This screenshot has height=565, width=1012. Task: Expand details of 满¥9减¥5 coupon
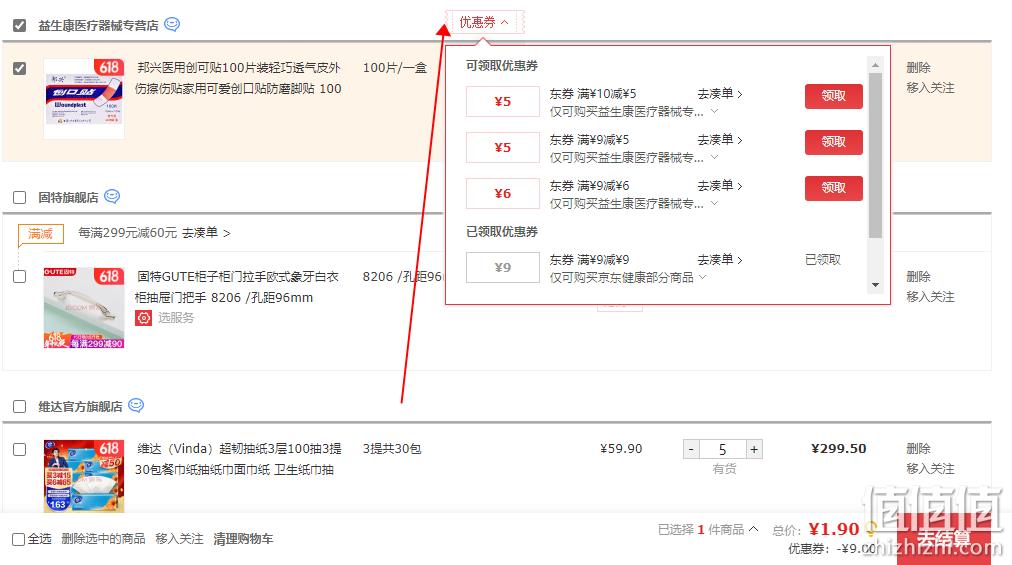click(x=714, y=157)
